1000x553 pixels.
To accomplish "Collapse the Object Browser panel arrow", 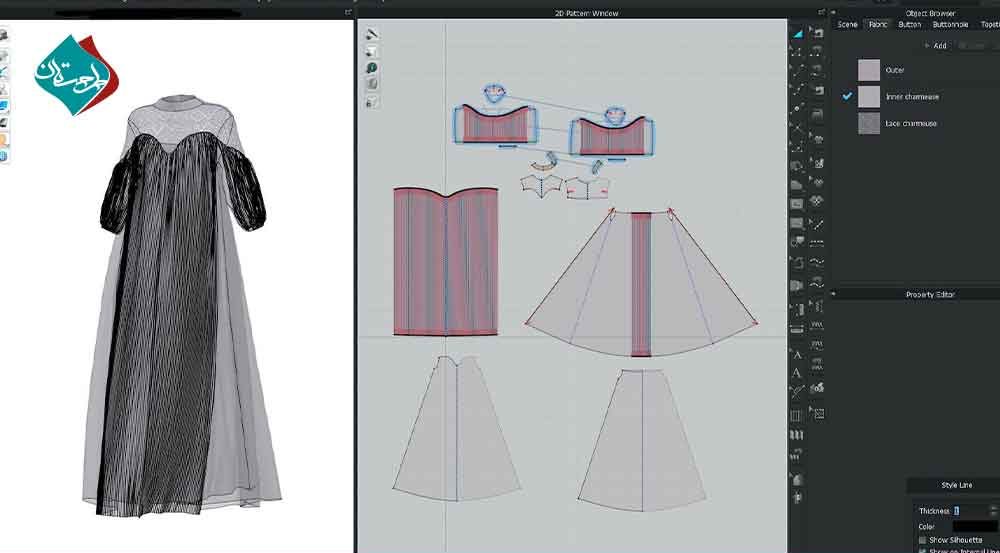I will coord(834,13).
